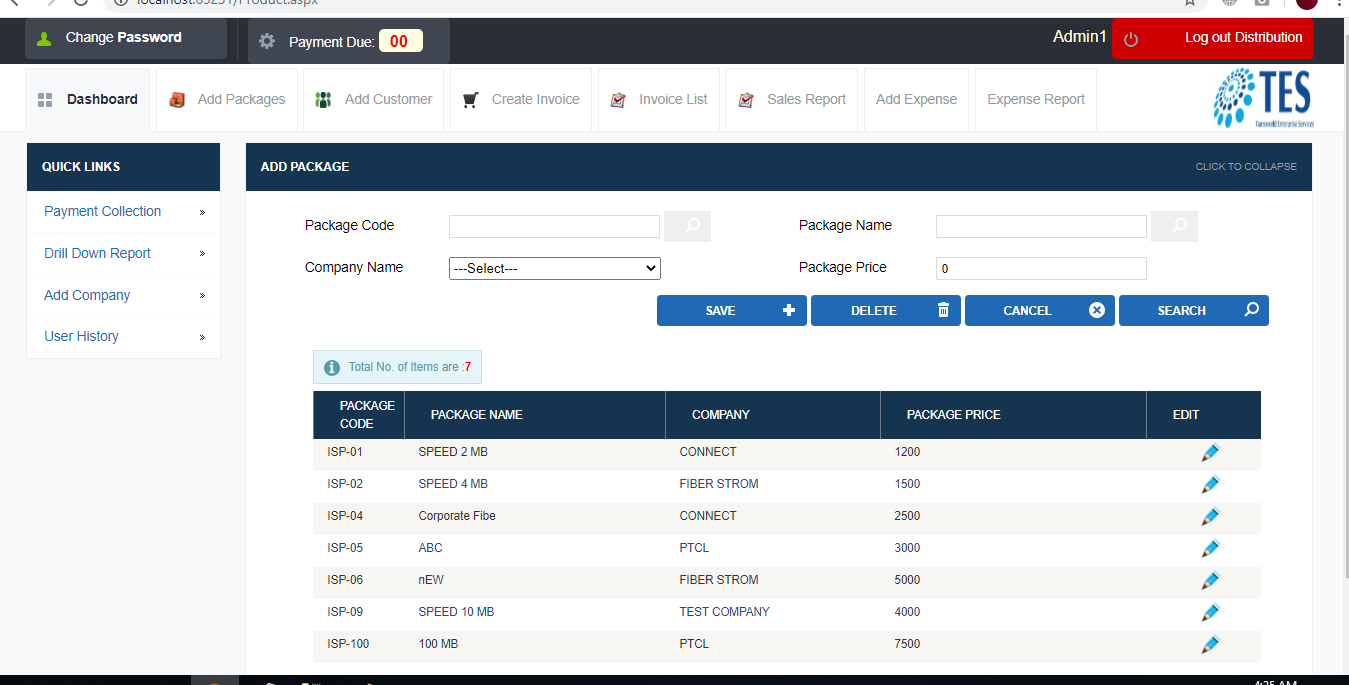This screenshot has width=1349, height=685.
Task: Click the Package Price field
Action: (x=1041, y=268)
